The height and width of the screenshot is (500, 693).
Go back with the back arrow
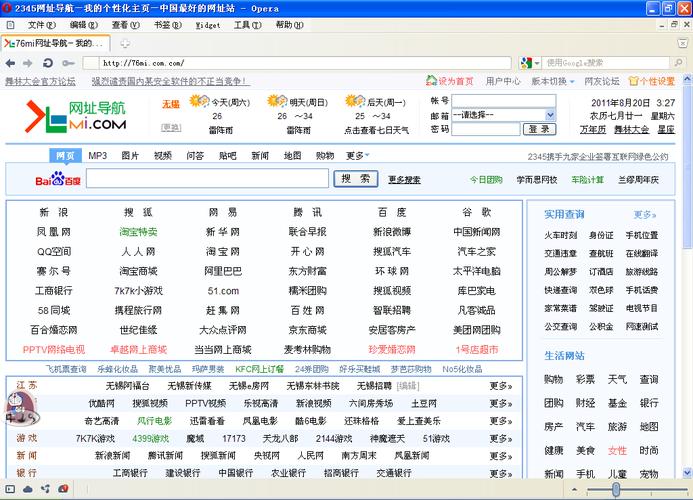[x=10, y=63]
